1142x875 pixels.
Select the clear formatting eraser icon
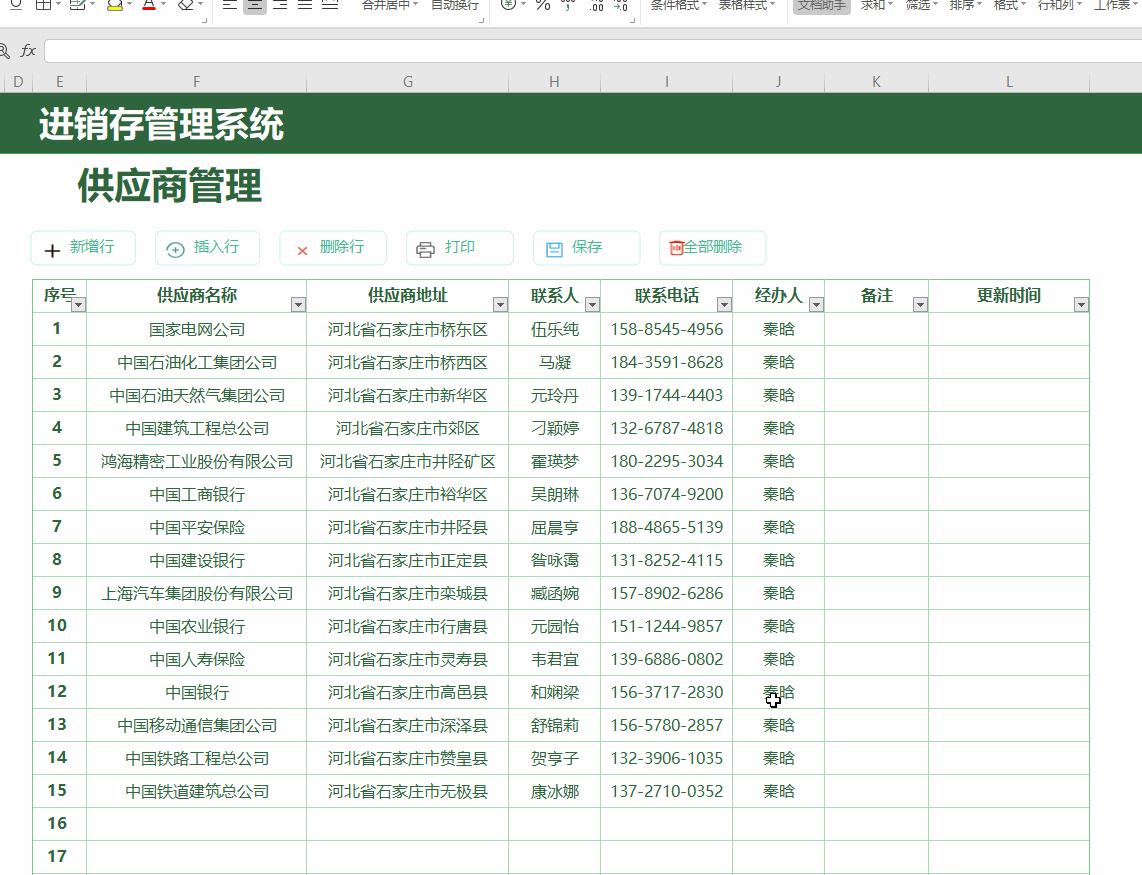[186, 7]
